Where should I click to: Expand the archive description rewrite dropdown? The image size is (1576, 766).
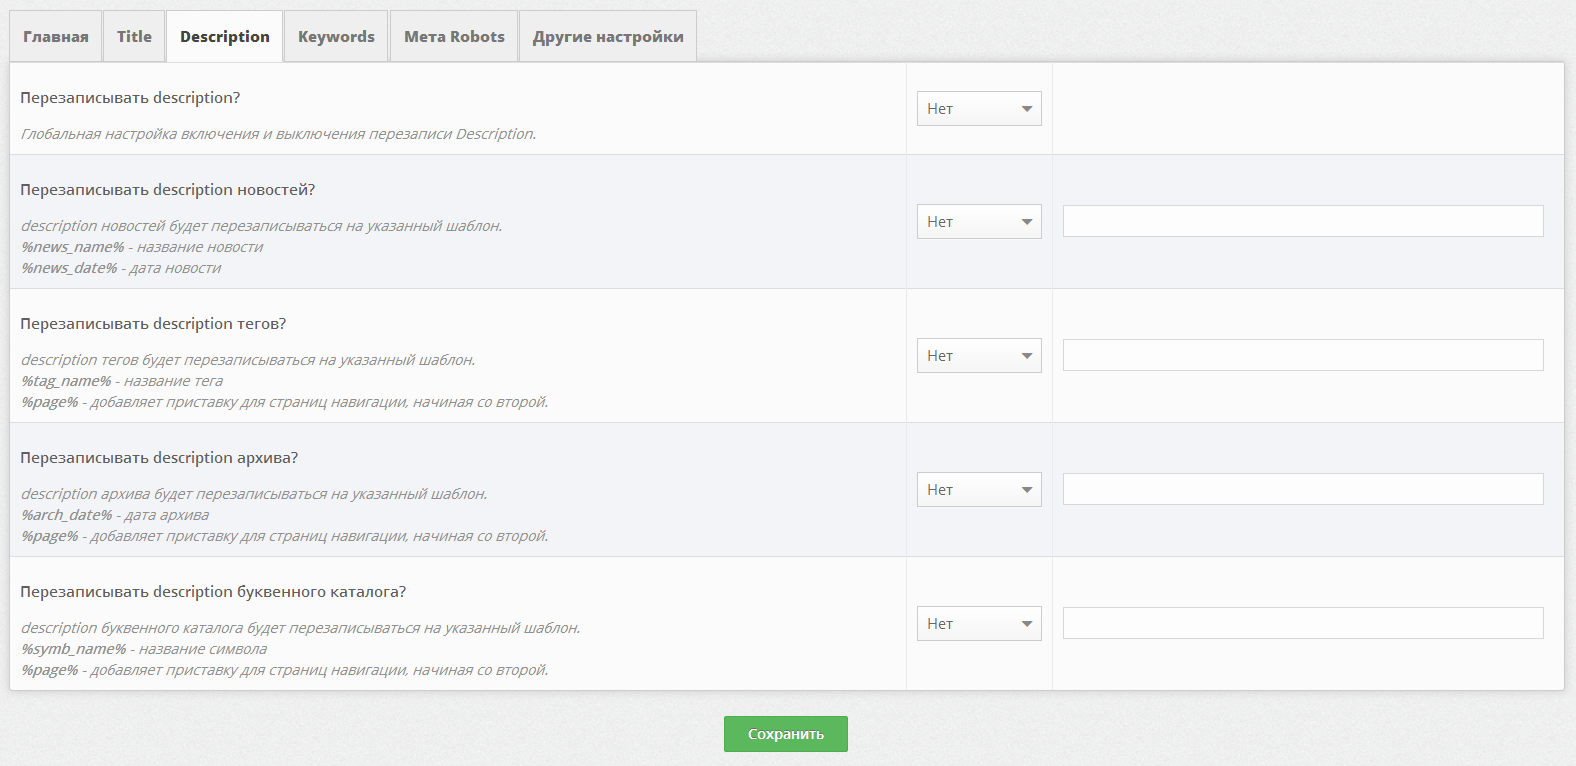point(979,490)
